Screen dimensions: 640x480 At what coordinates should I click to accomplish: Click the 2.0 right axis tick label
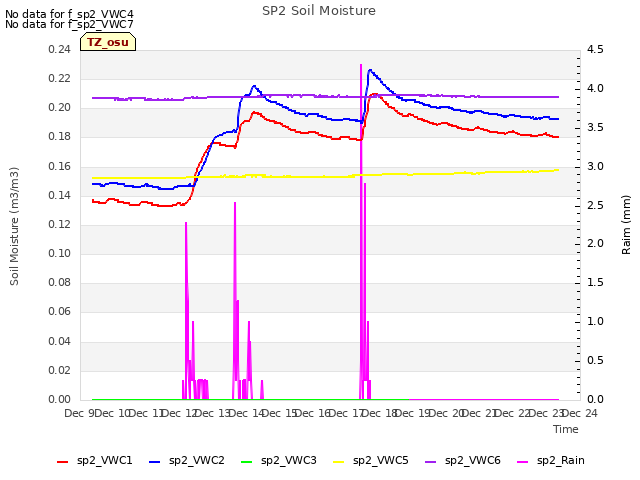point(595,244)
